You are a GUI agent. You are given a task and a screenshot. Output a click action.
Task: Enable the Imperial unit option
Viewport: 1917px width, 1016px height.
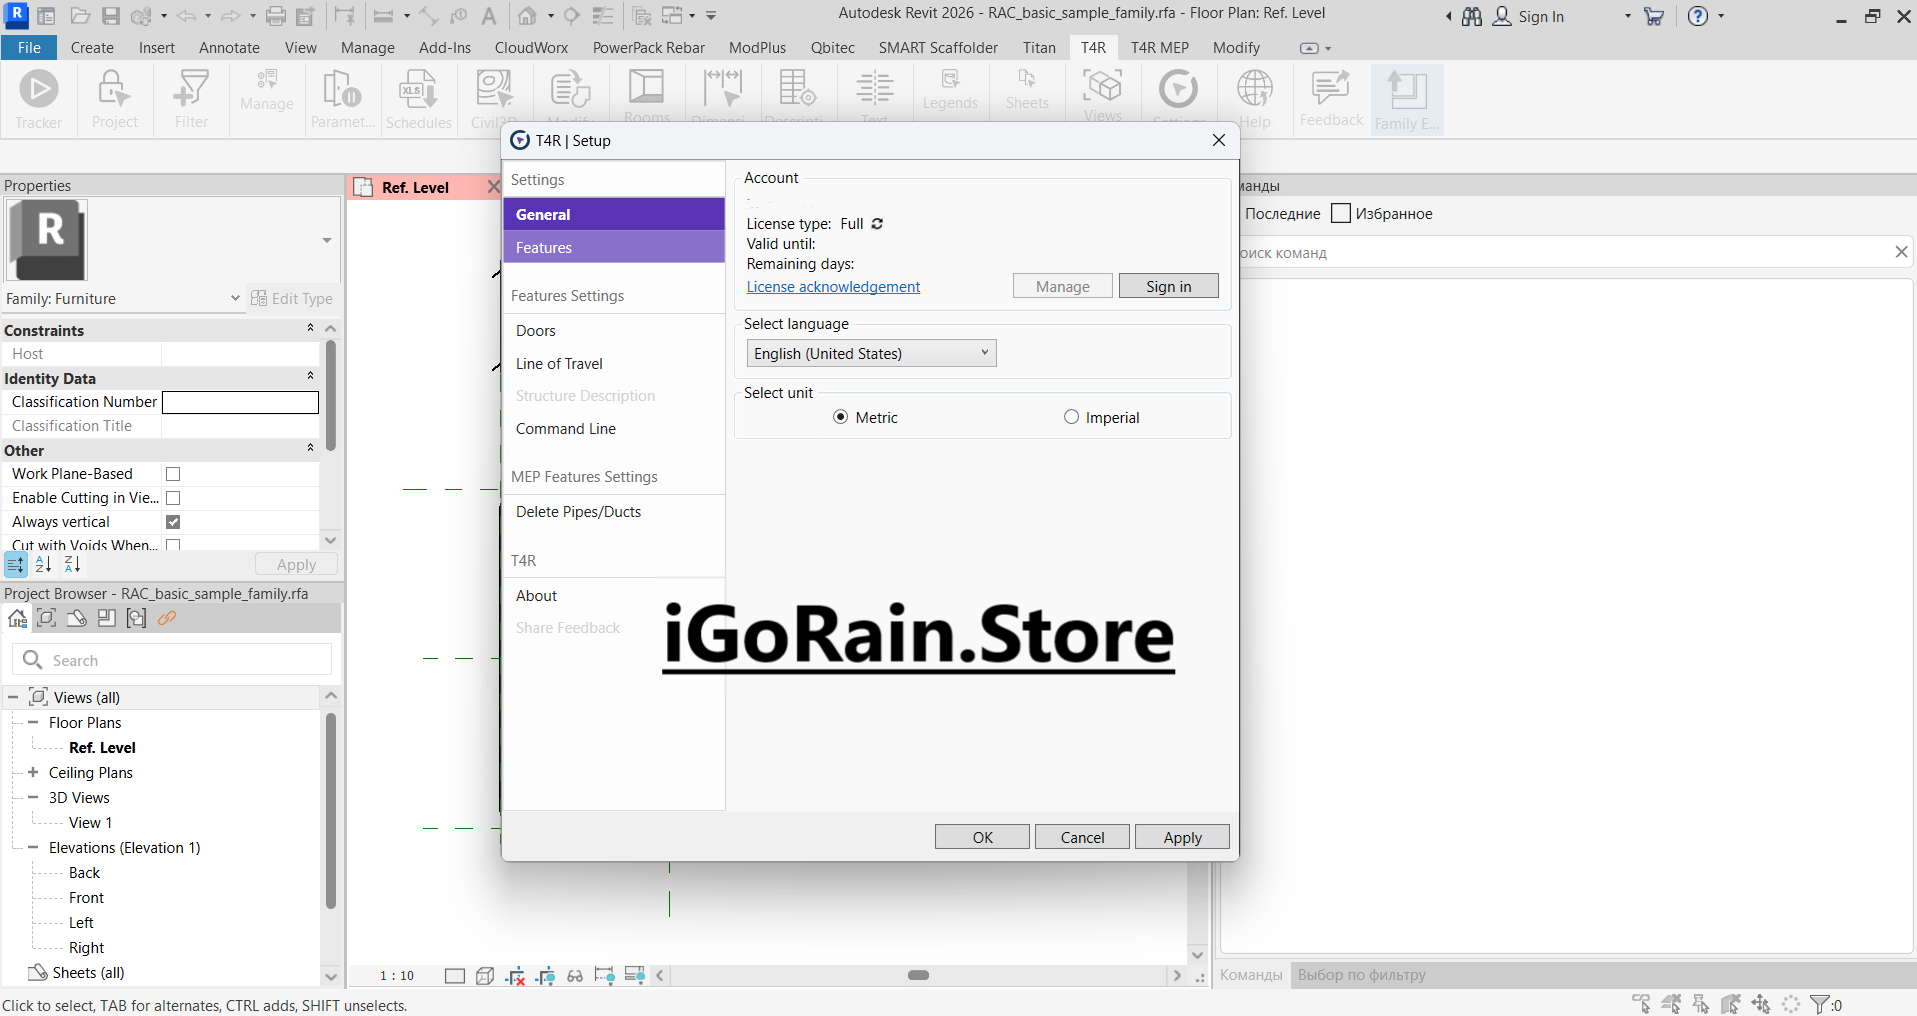[1071, 416]
